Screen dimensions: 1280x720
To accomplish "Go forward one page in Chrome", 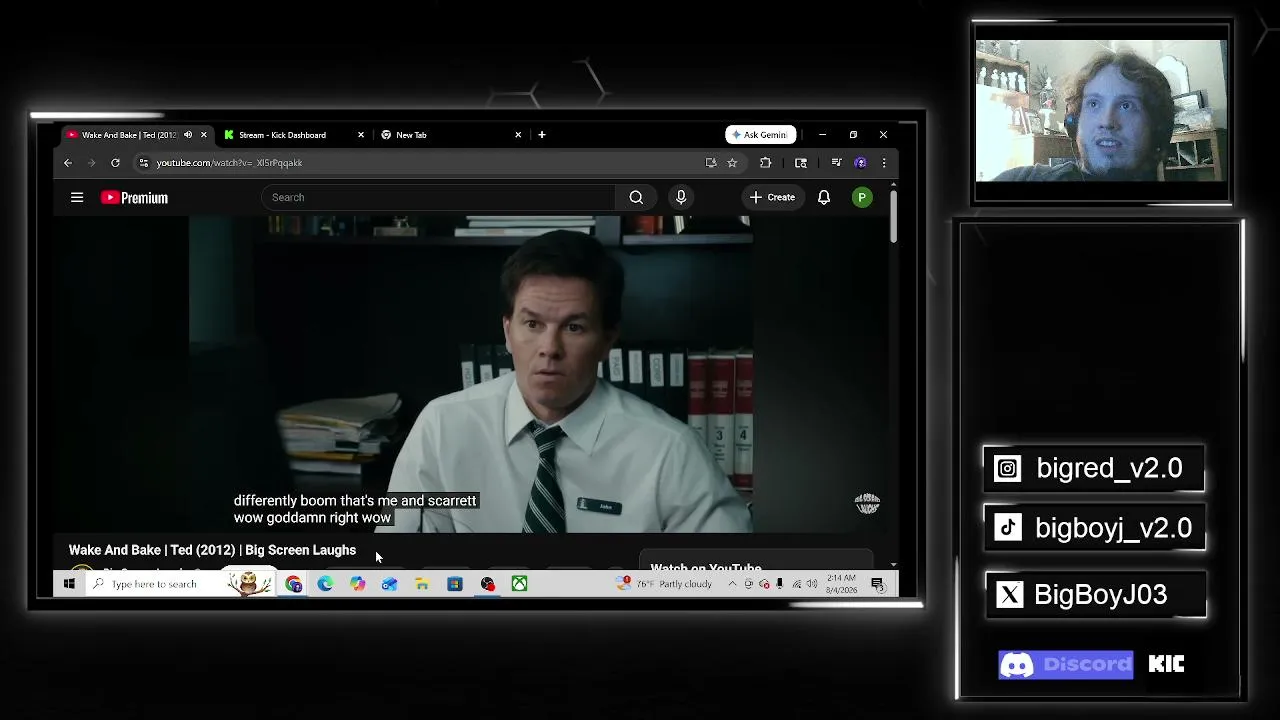I will coord(91,163).
